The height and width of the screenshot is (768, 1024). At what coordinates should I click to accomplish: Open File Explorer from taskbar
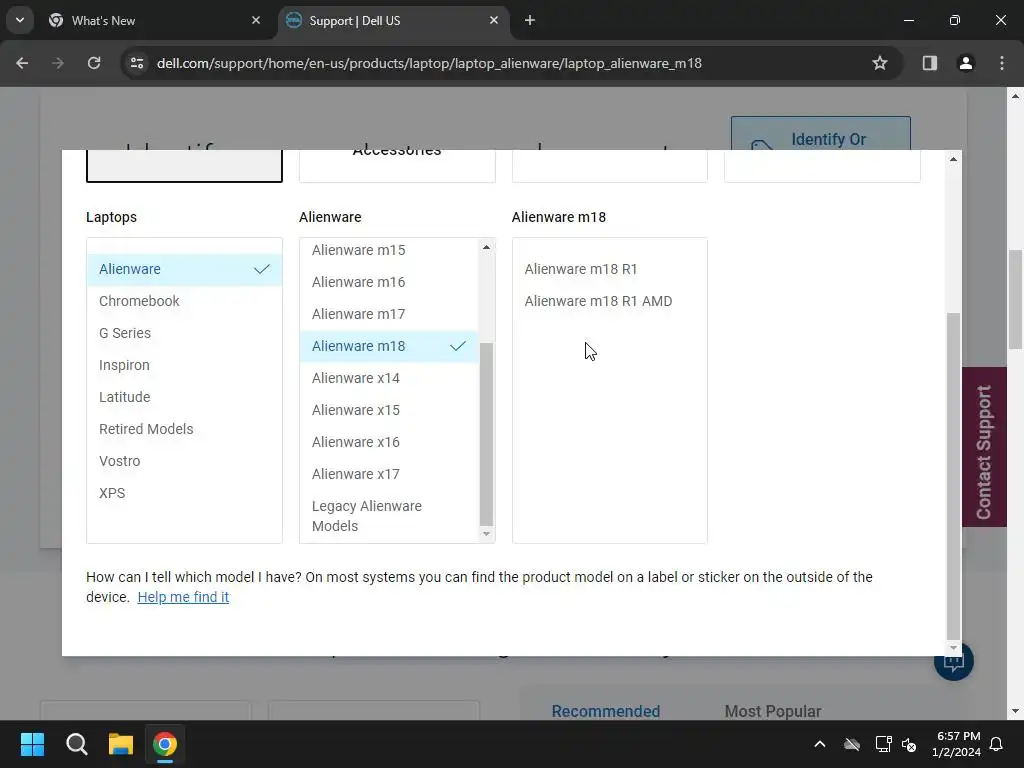click(x=121, y=744)
